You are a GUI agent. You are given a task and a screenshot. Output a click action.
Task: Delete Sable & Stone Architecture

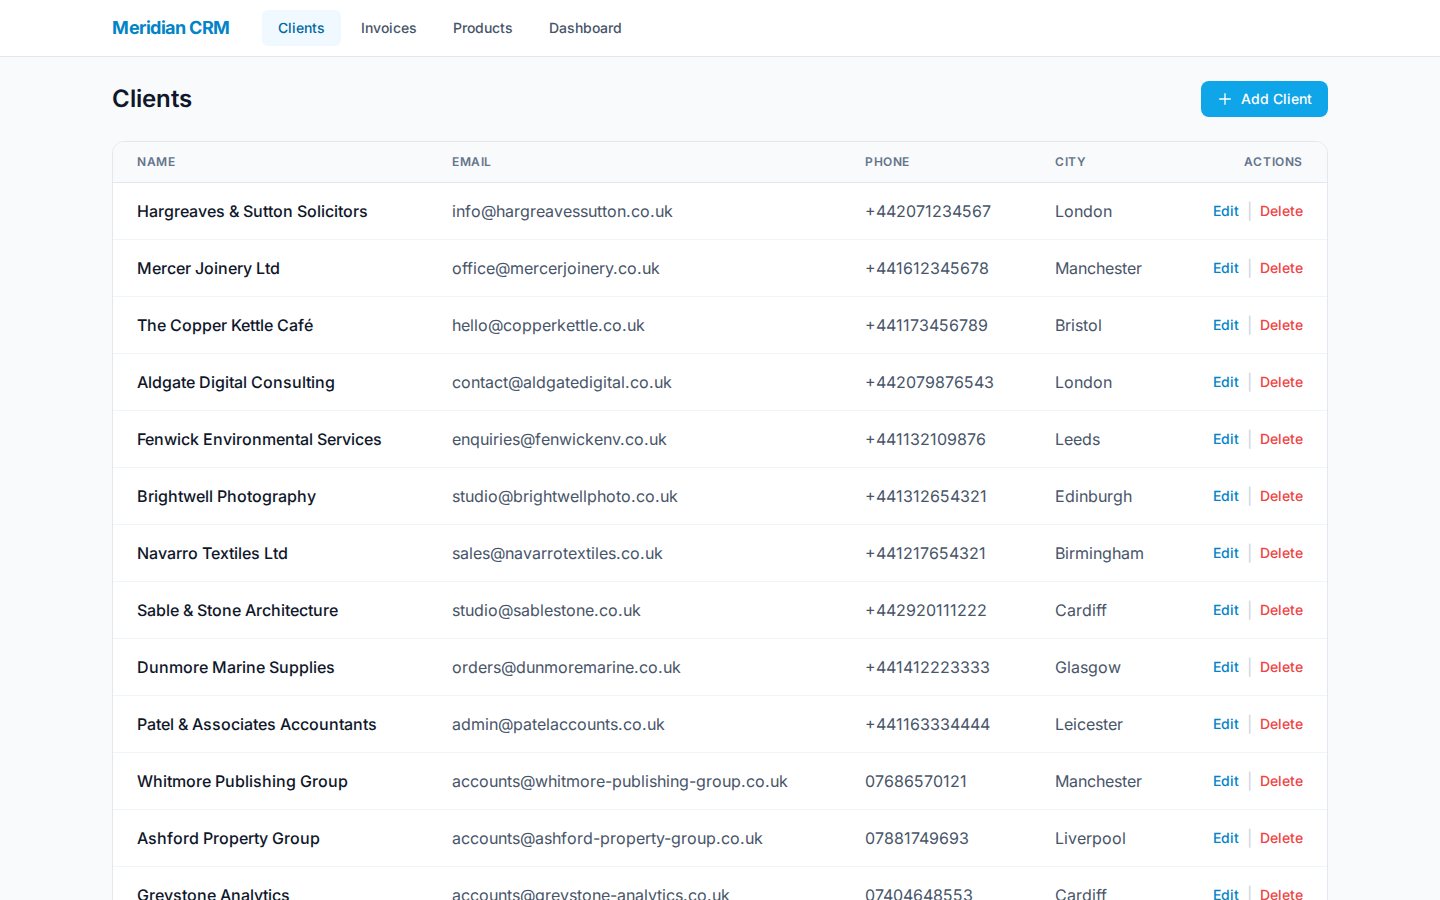pos(1281,610)
